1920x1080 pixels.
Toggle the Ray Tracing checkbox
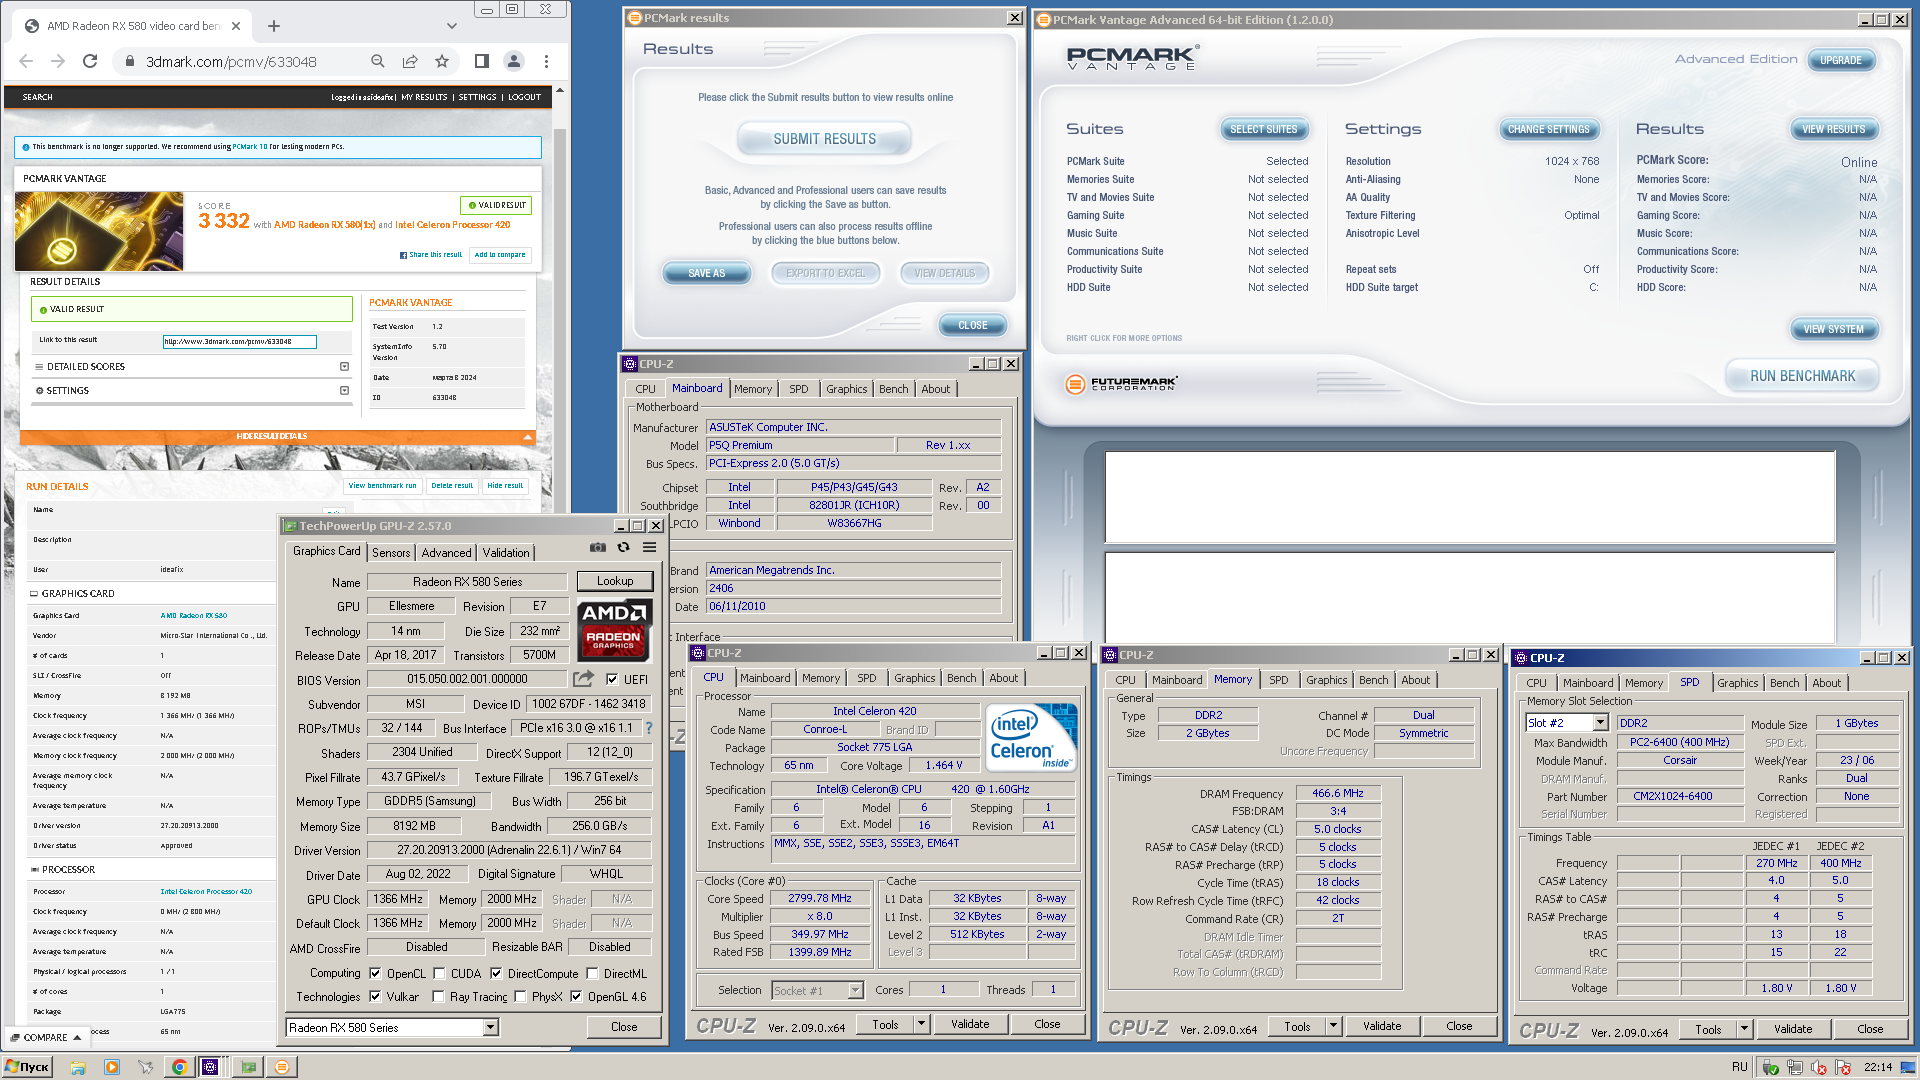[438, 996]
